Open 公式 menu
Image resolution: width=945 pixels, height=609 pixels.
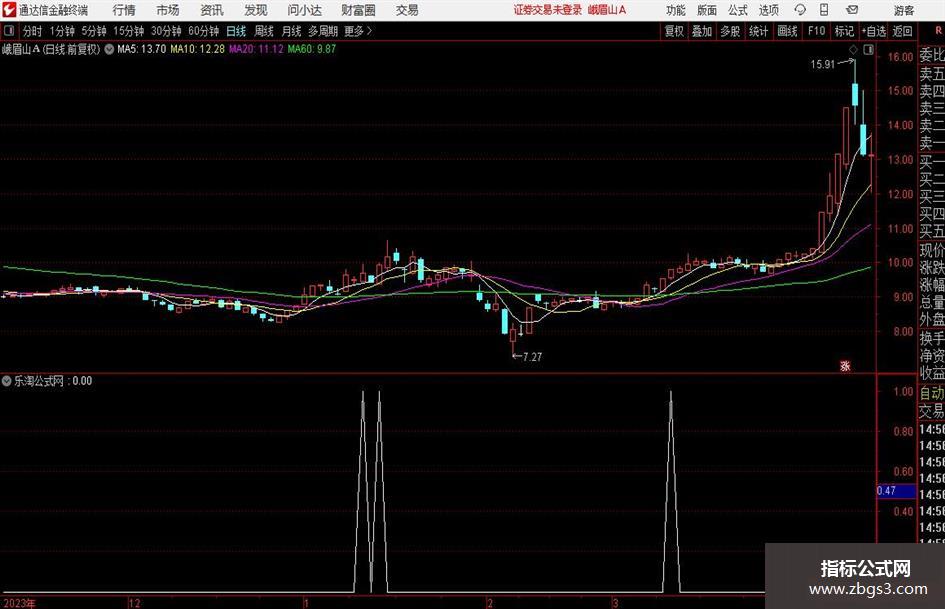click(737, 10)
